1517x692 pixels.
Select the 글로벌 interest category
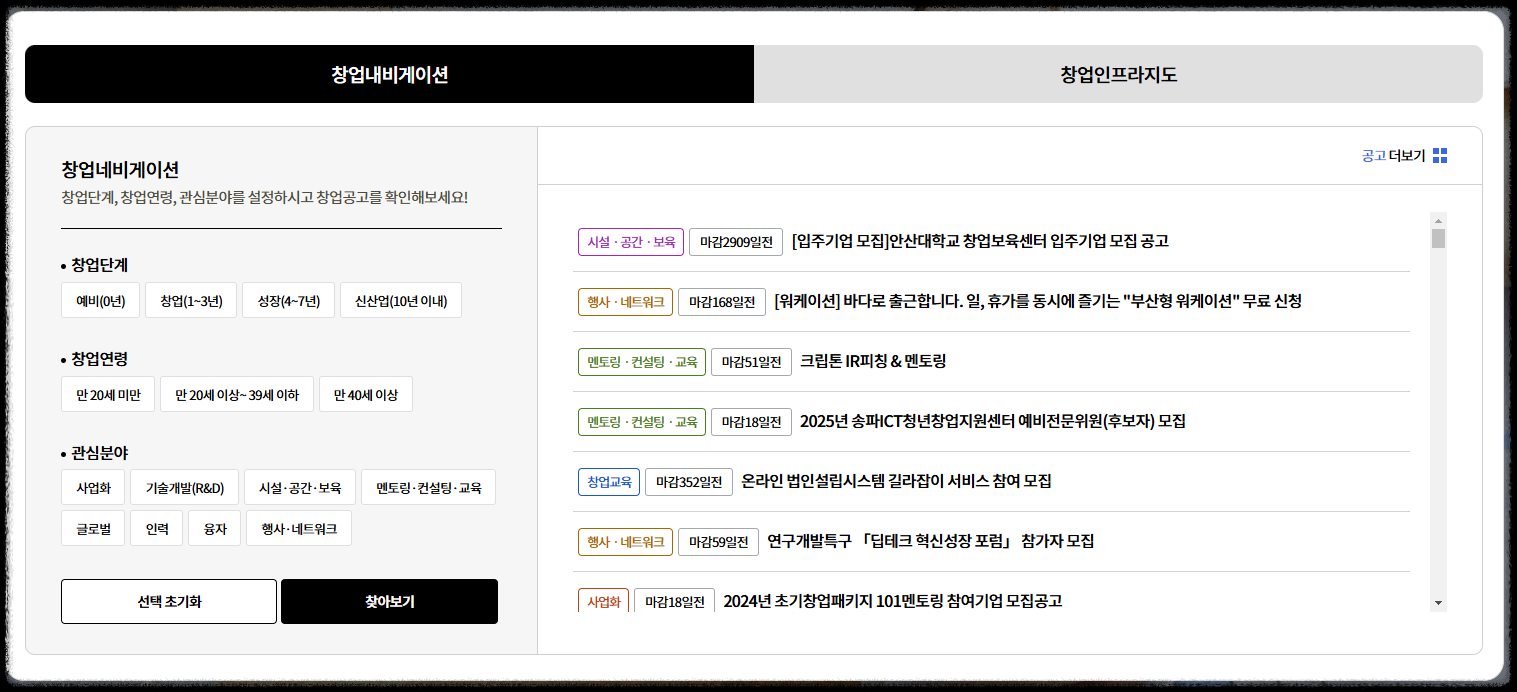click(x=92, y=527)
